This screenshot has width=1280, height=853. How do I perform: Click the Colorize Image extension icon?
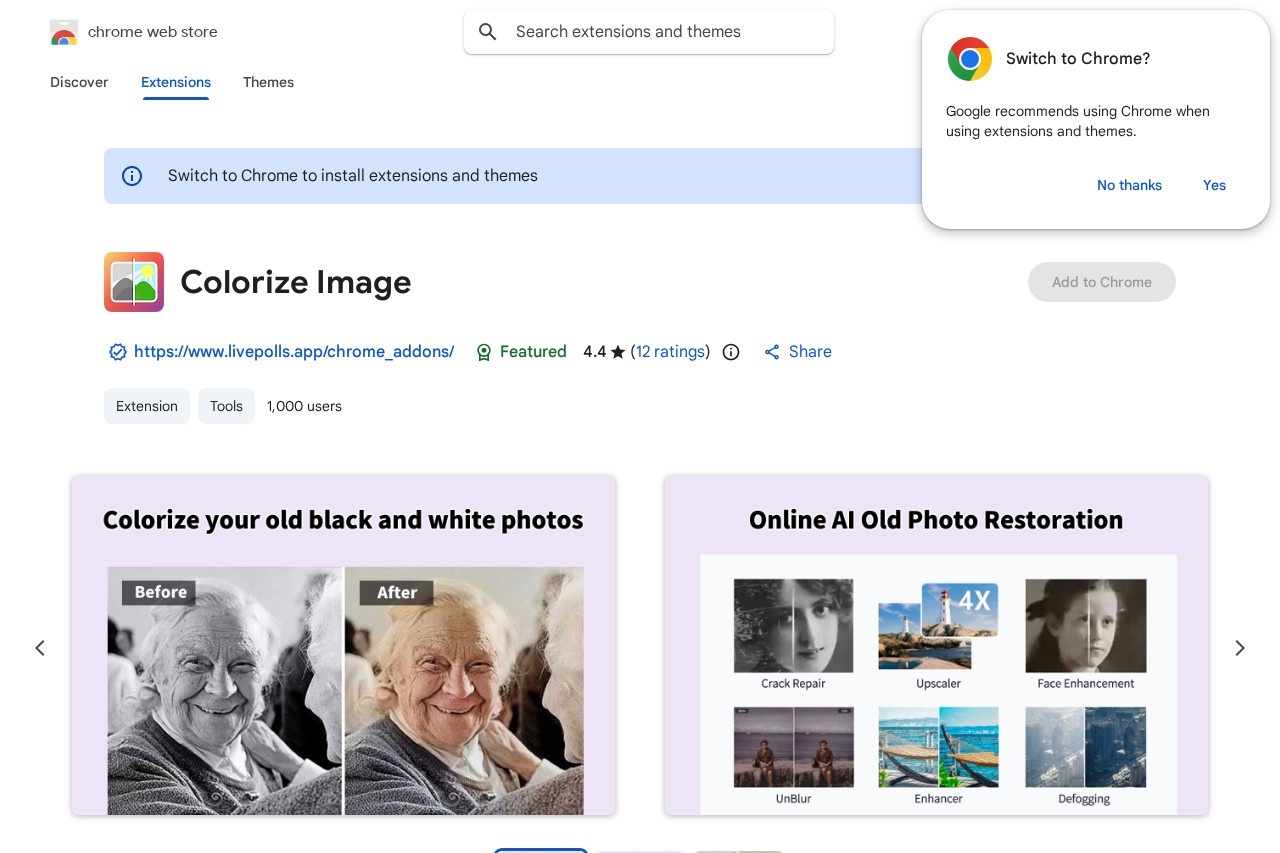point(133,282)
